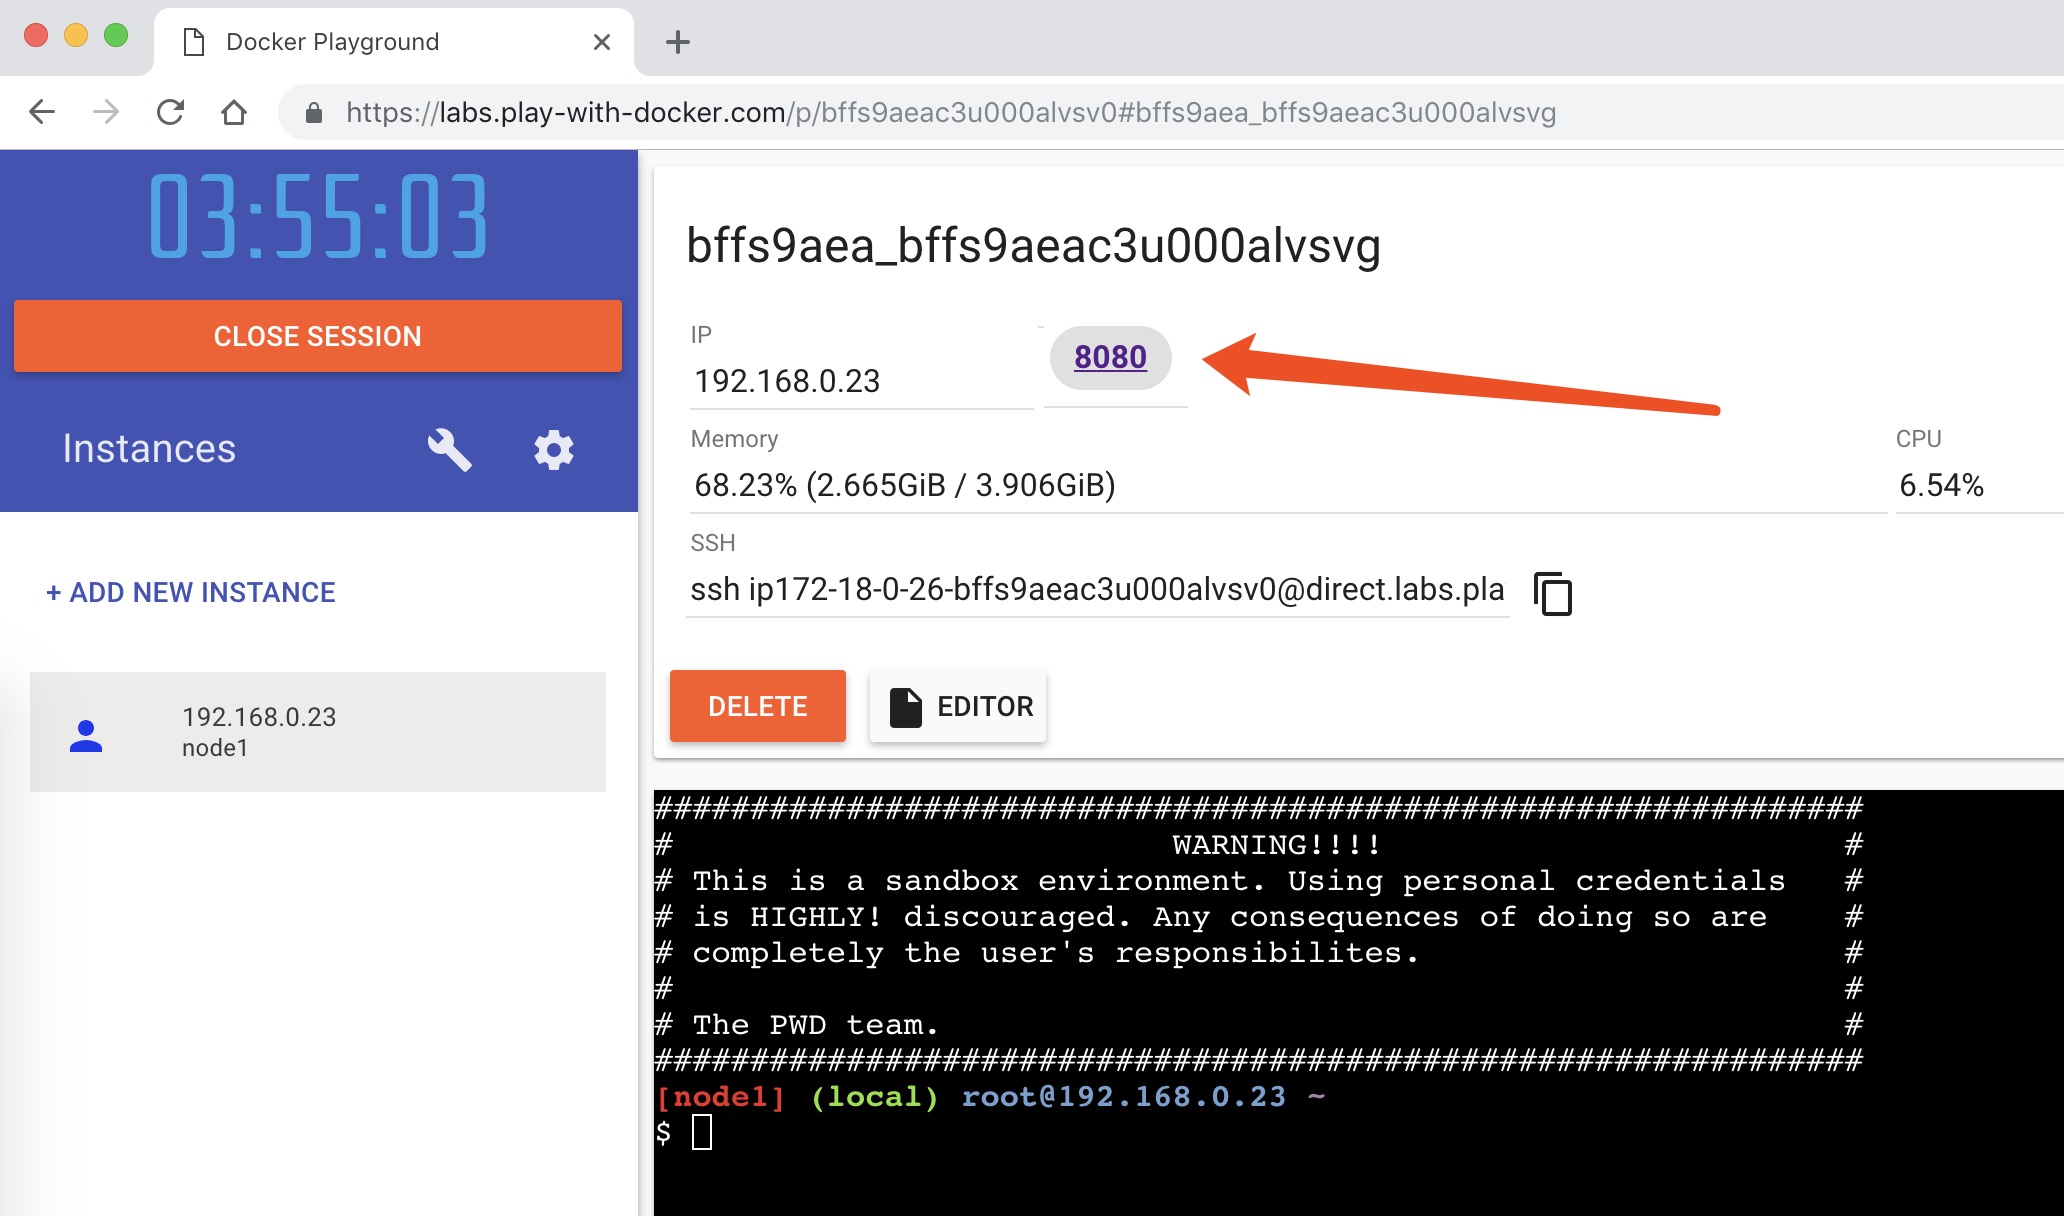Click the wrench icon beside Instances
The height and width of the screenshot is (1216, 2064).
point(449,450)
